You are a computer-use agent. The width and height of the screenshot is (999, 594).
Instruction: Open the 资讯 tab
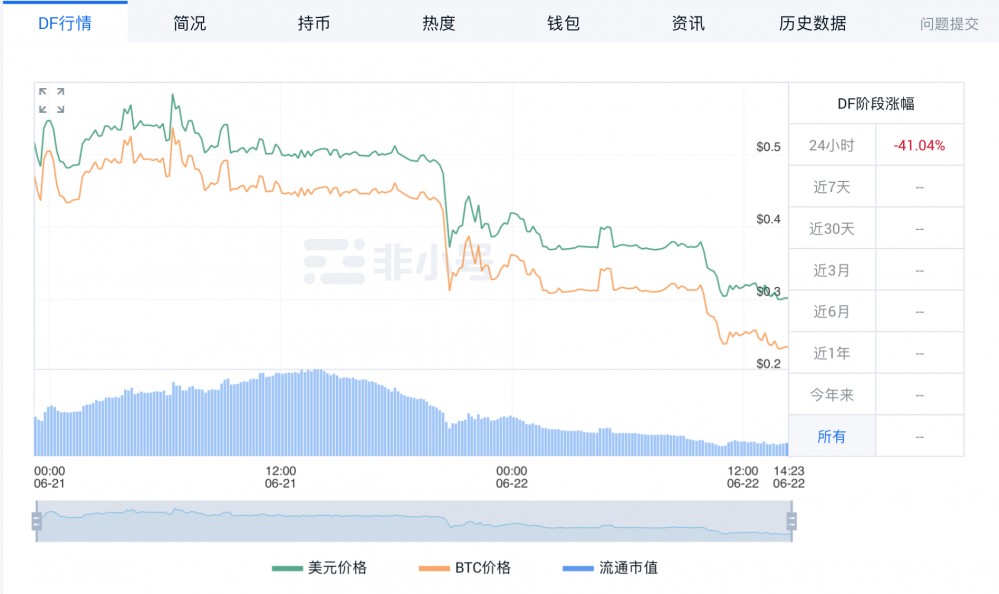(x=685, y=23)
